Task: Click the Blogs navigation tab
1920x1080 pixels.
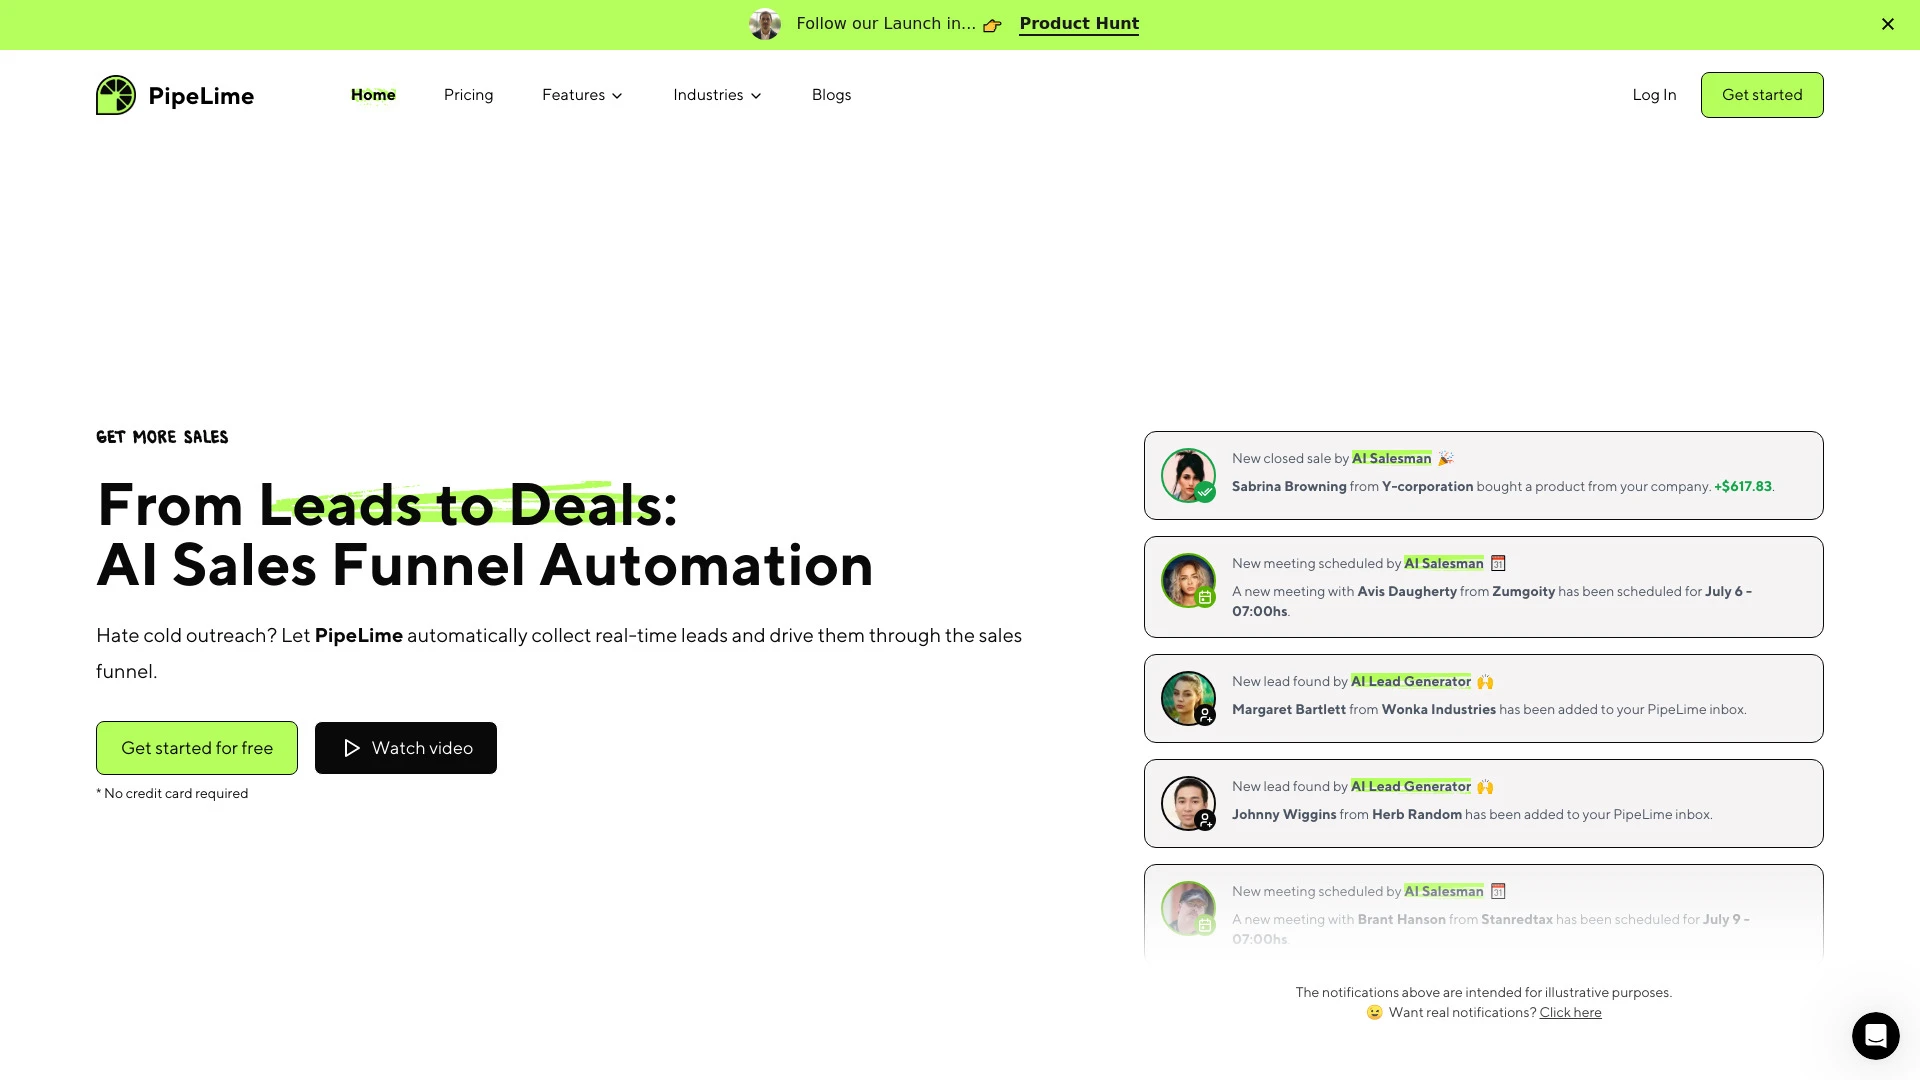Action: pyautogui.click(x=832, y=95)
